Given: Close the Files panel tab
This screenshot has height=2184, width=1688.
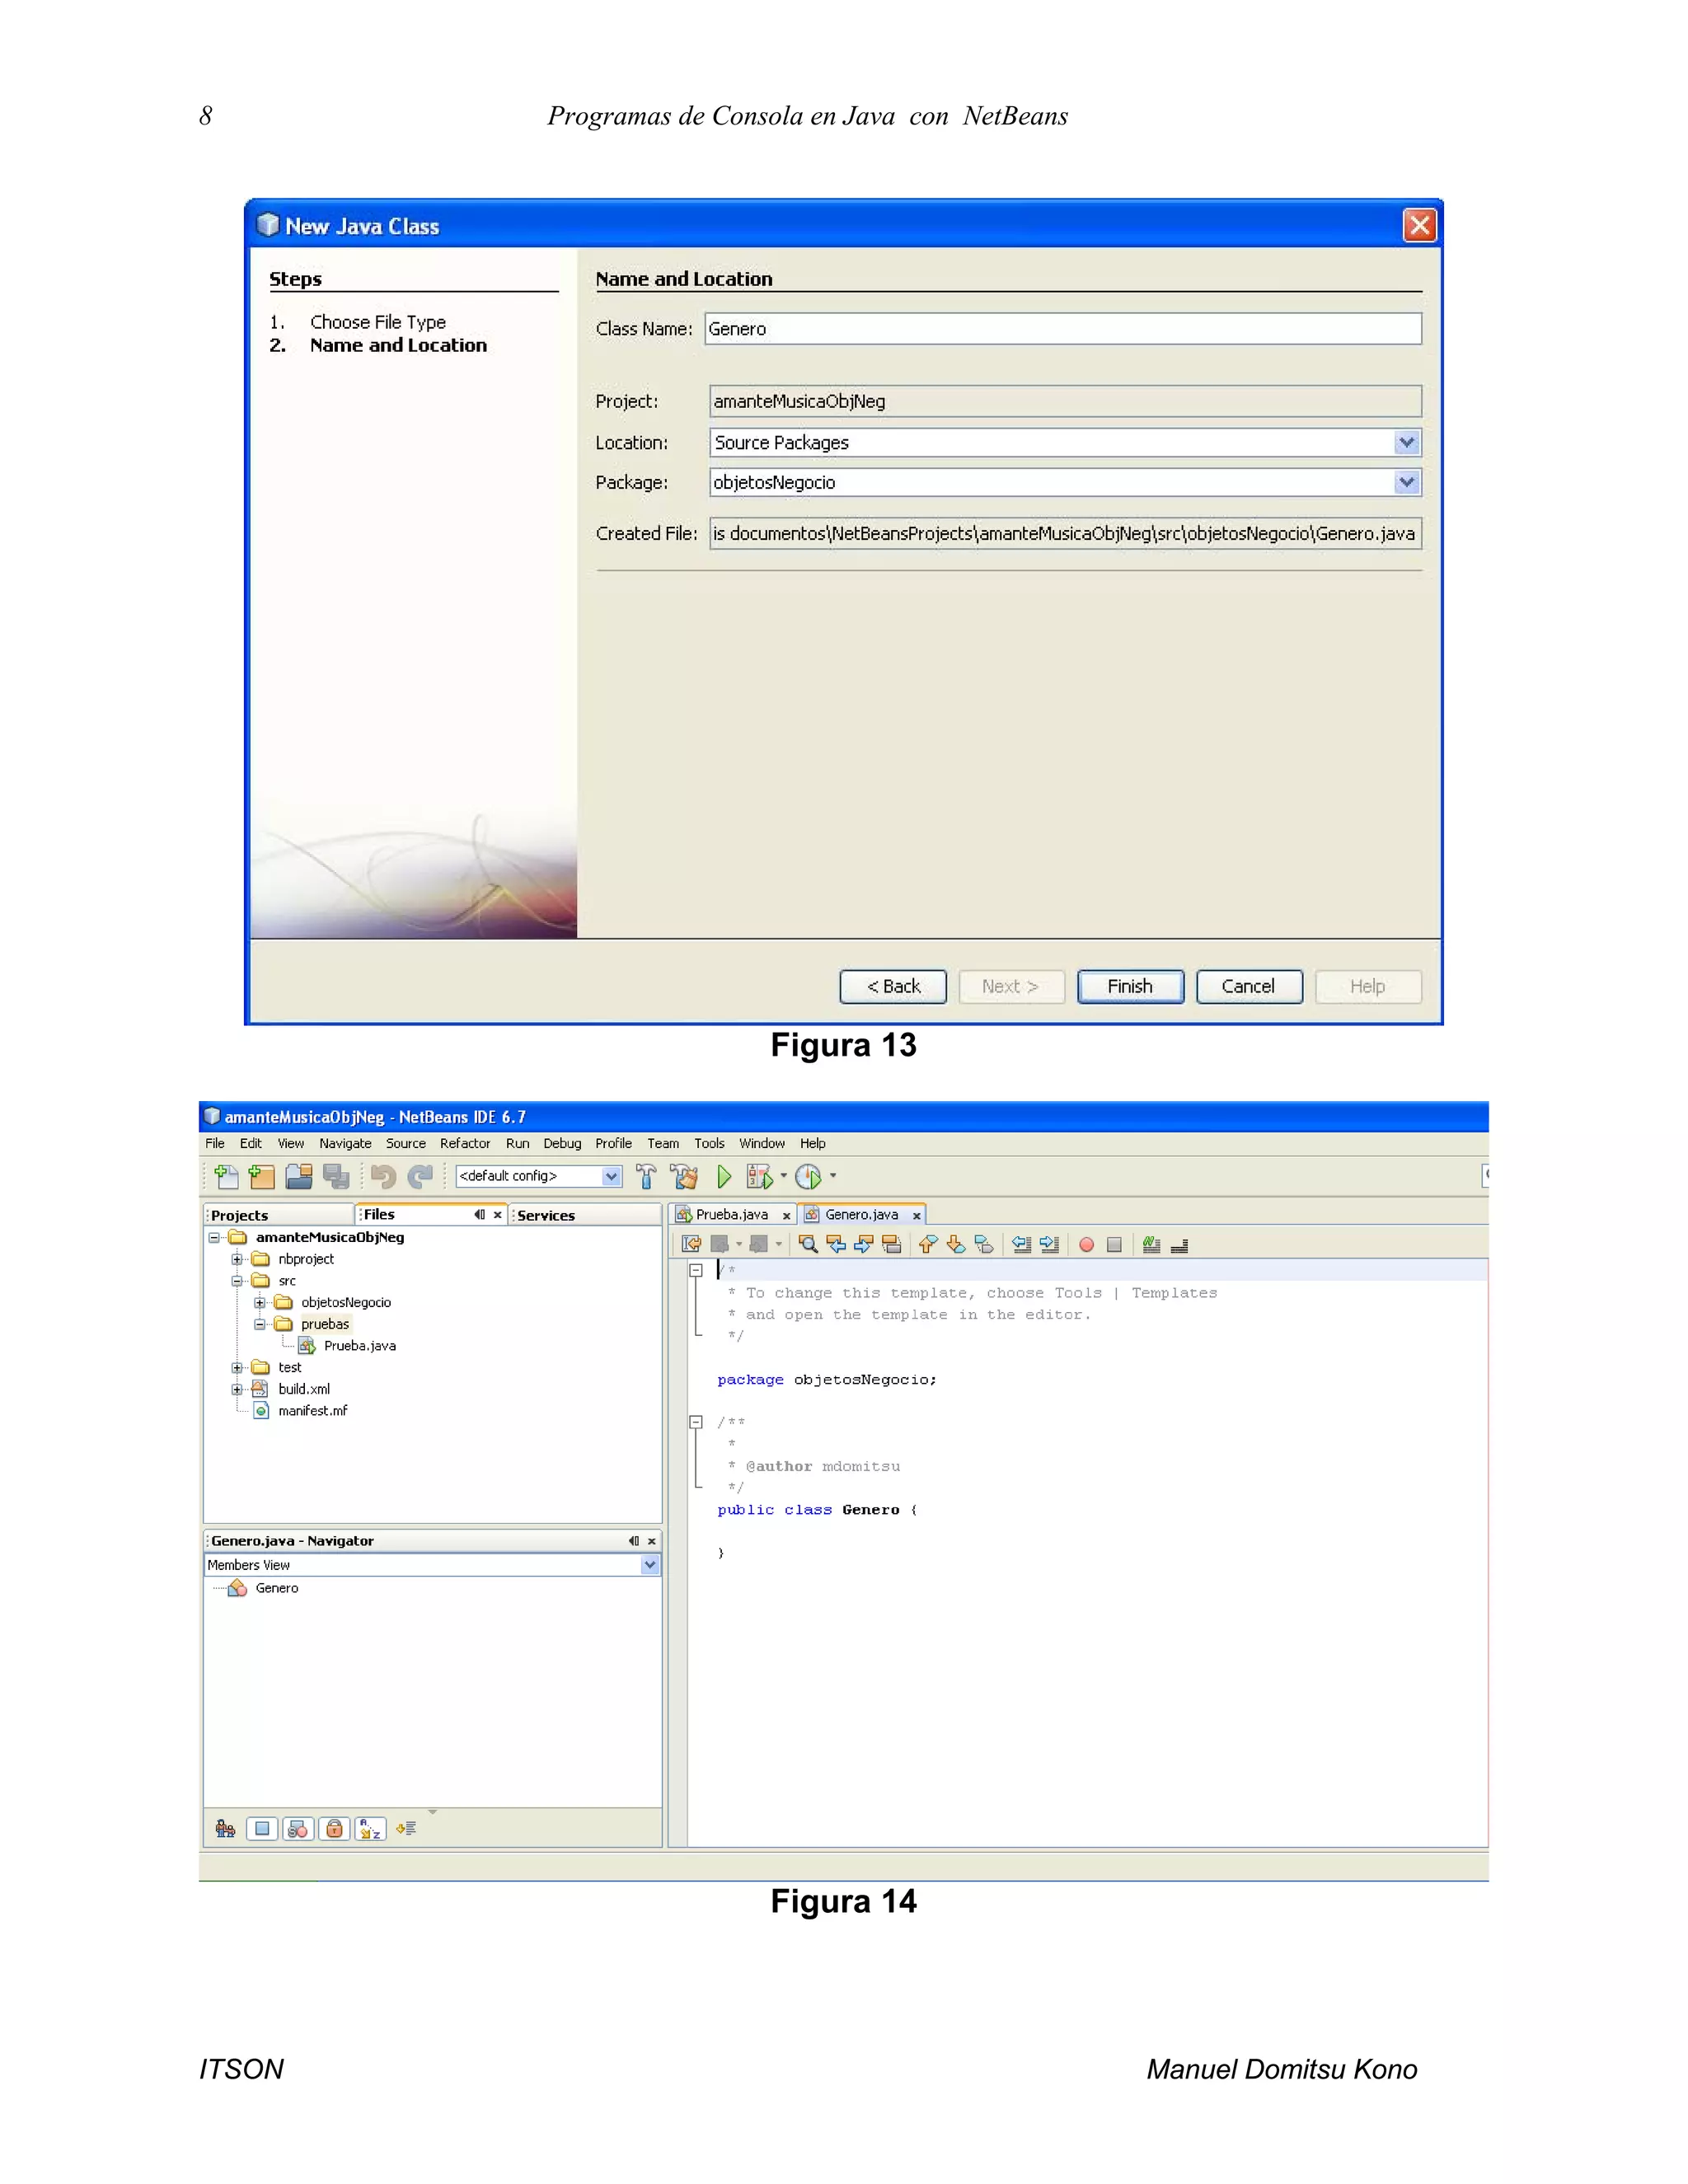Looking at the screenshot, I should [497, 1215].
